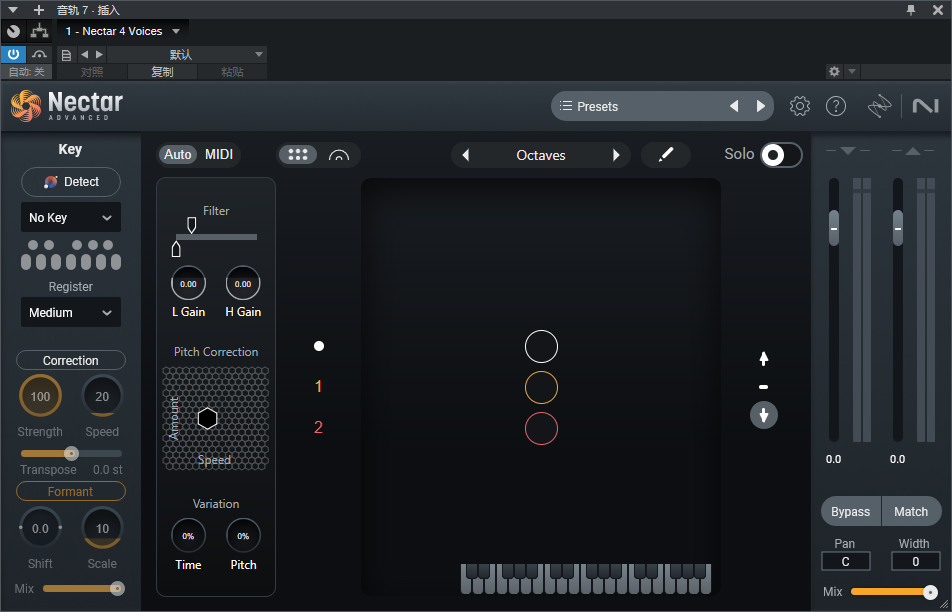The height and width of the screenshot is (612, 952).
Task: Click the down arrow voice direction button
Action: [764, 415]
